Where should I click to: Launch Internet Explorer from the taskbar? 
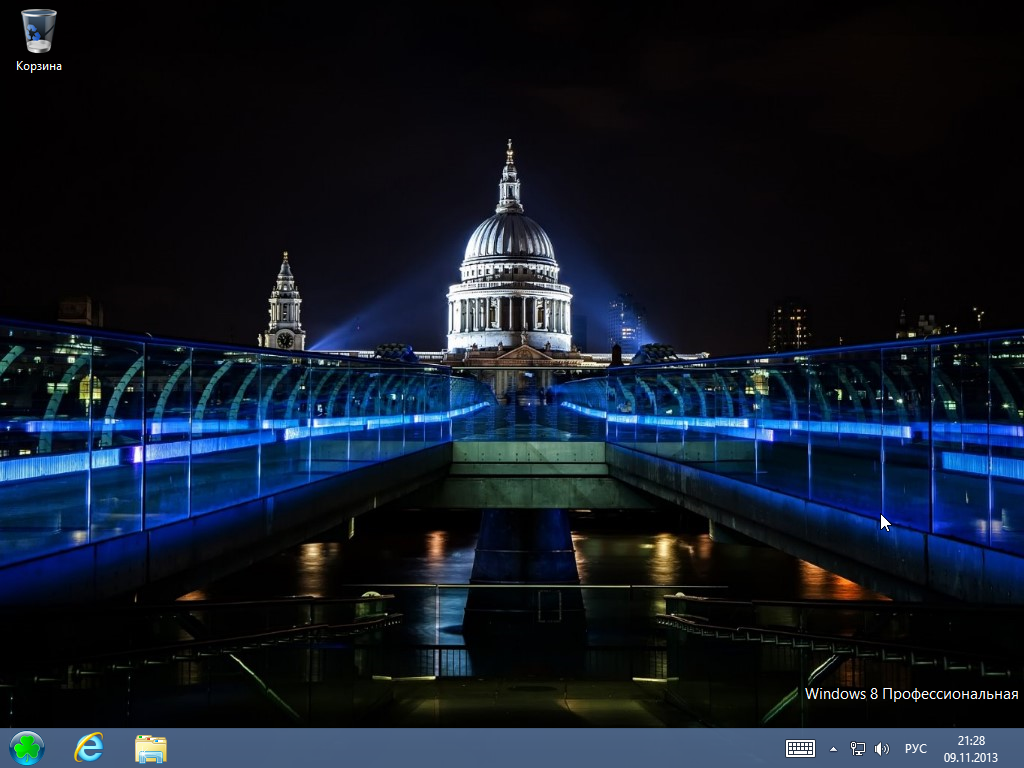point(89,748)
